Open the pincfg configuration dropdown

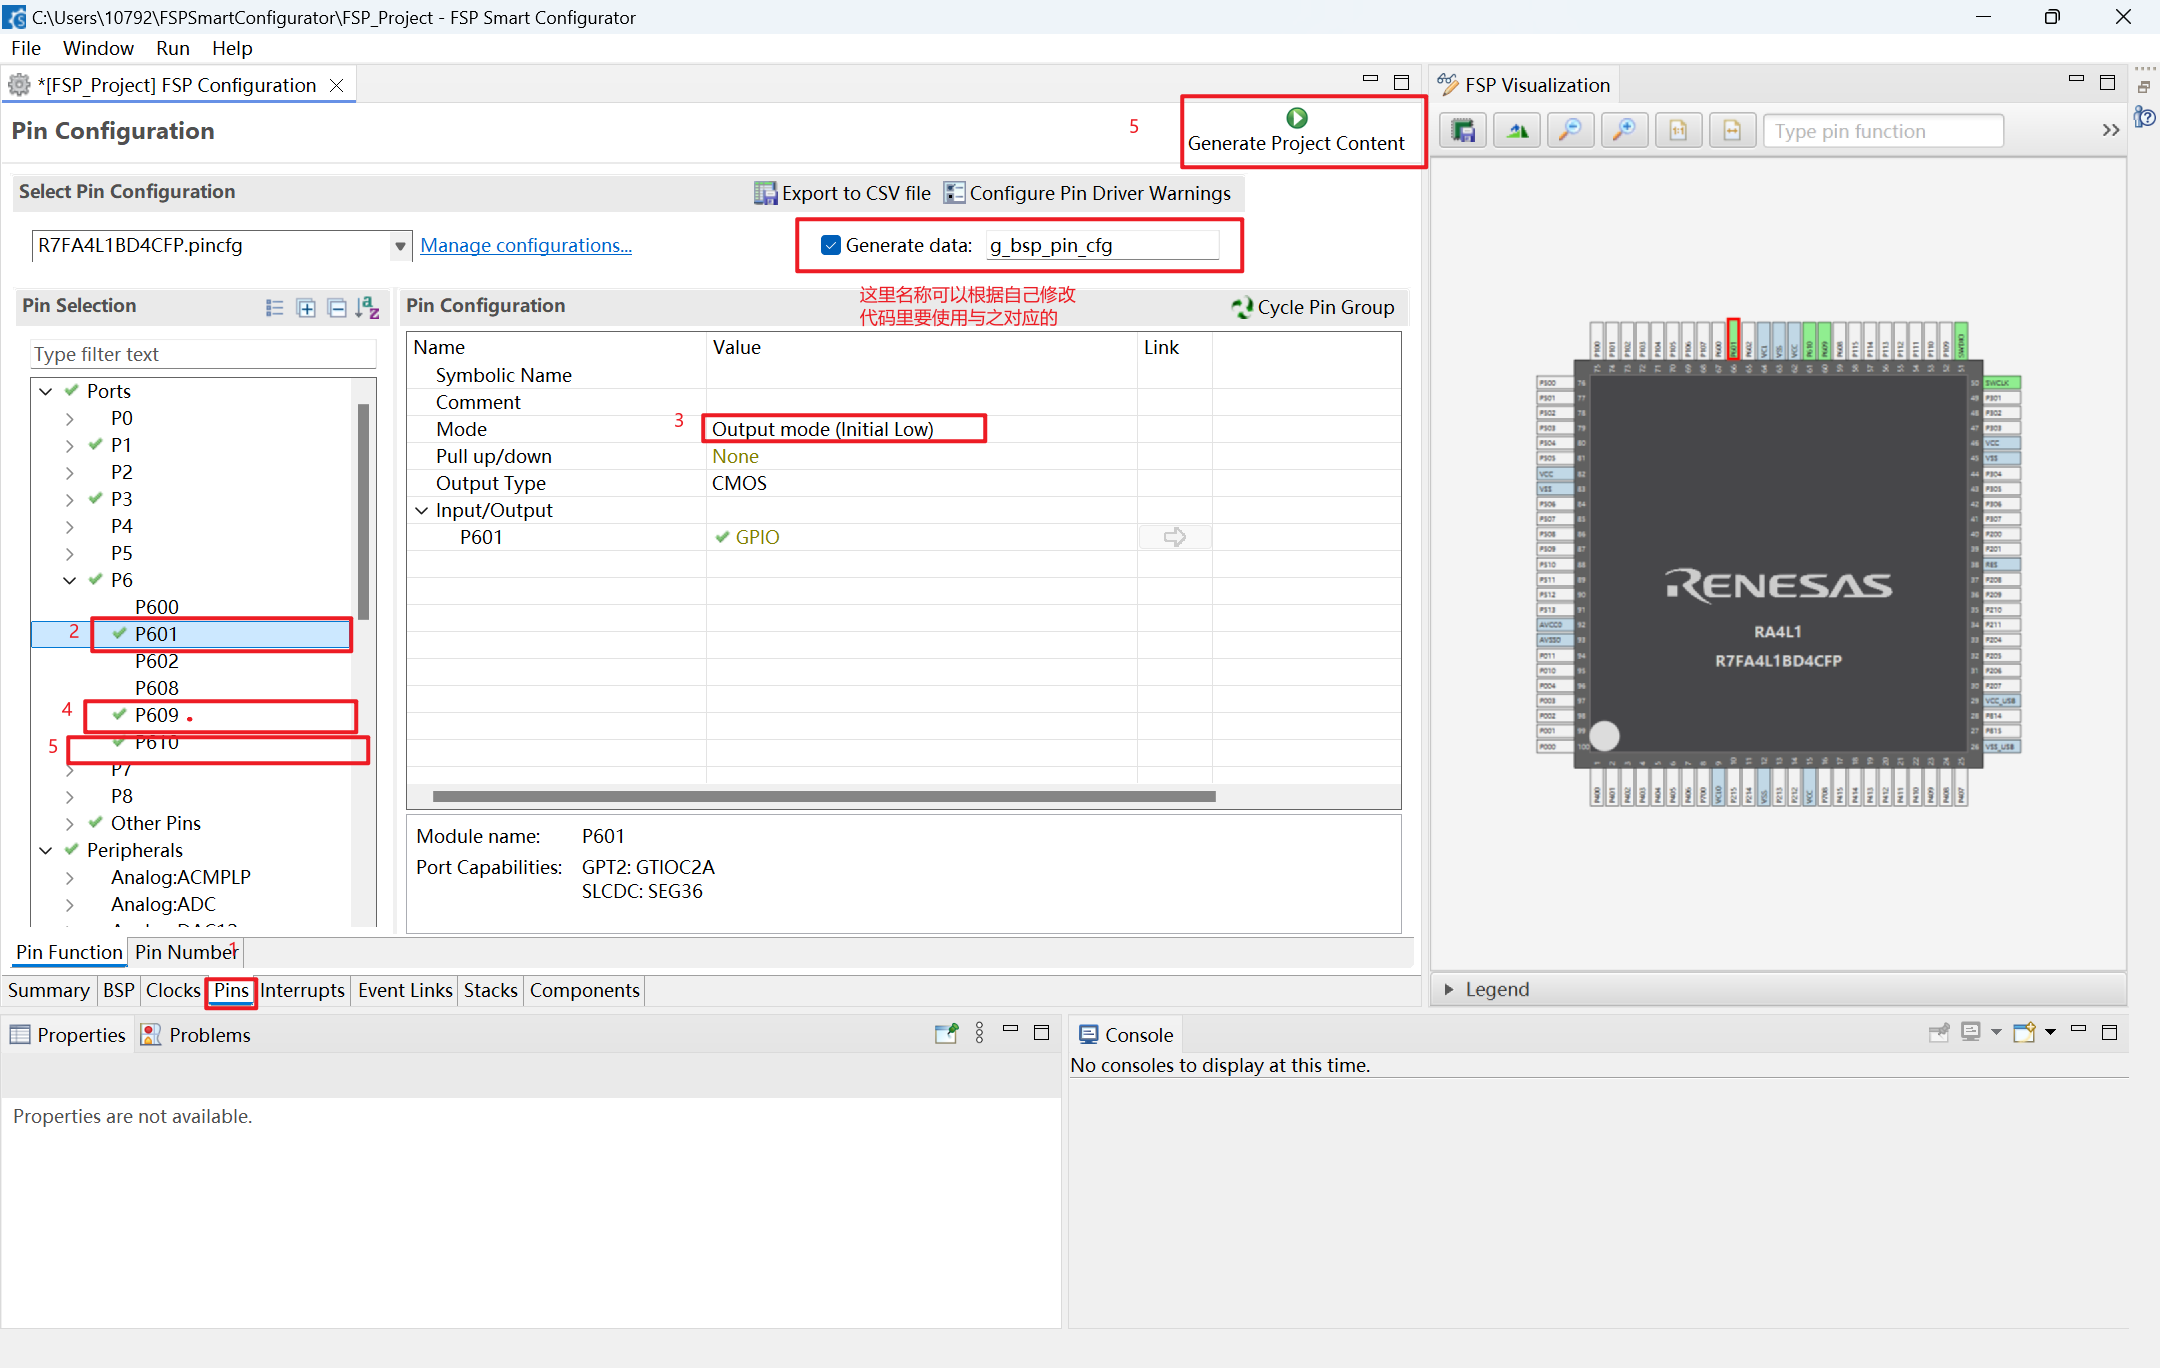pos(400,246)
